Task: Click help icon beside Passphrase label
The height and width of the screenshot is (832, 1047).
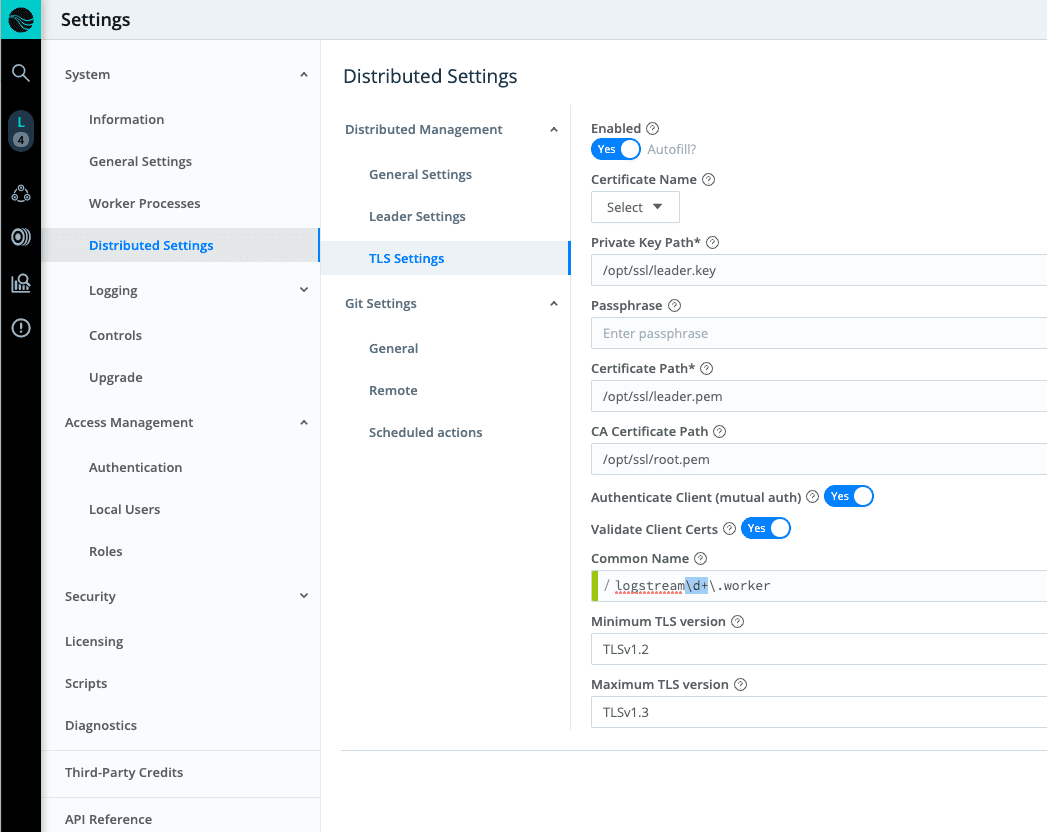Action: click(674, 306)
